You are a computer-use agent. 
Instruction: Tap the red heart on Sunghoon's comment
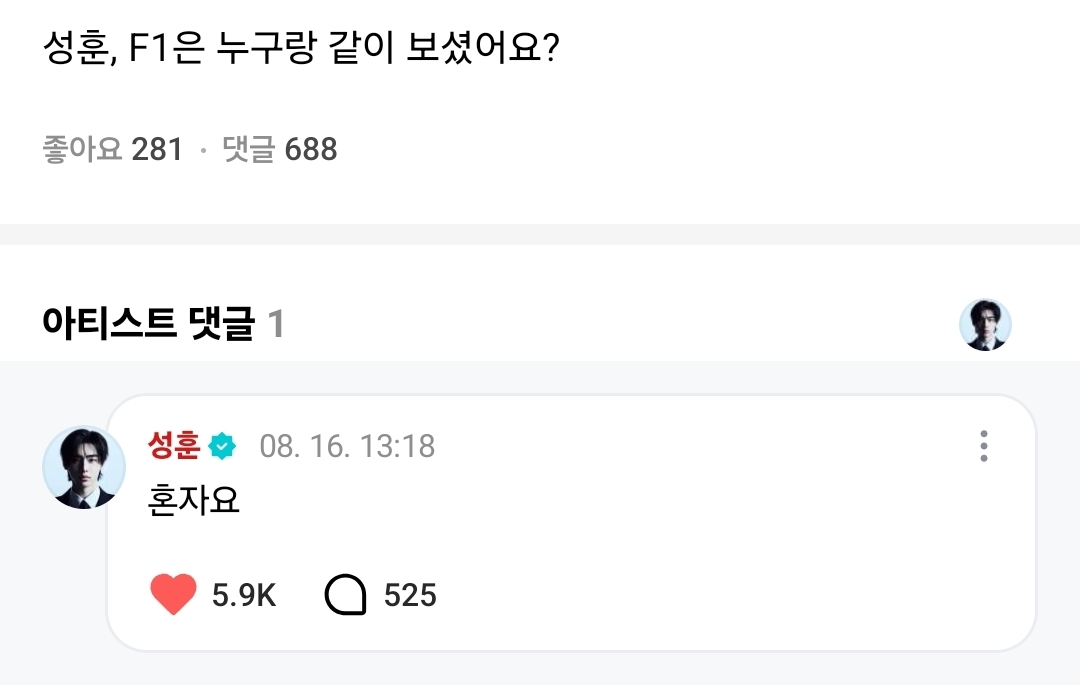[x=173, y=596]
